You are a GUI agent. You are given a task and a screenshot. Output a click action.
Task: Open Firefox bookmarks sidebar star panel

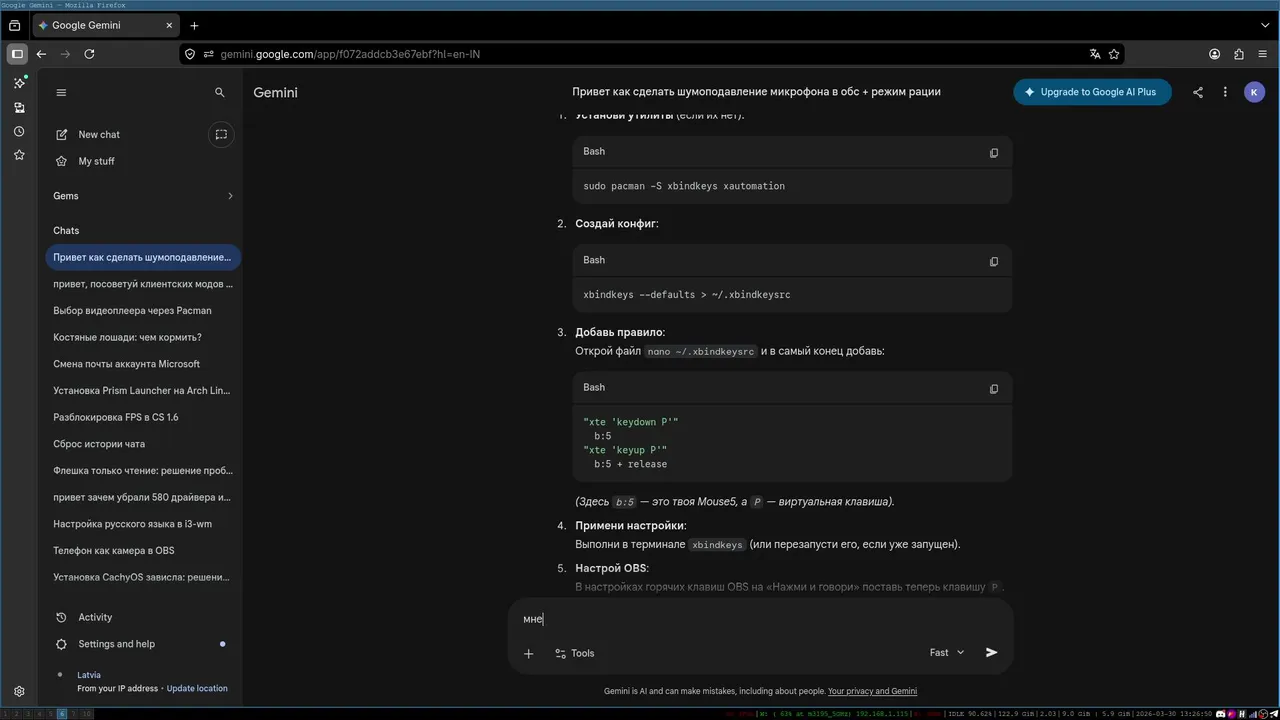(19, 155)
